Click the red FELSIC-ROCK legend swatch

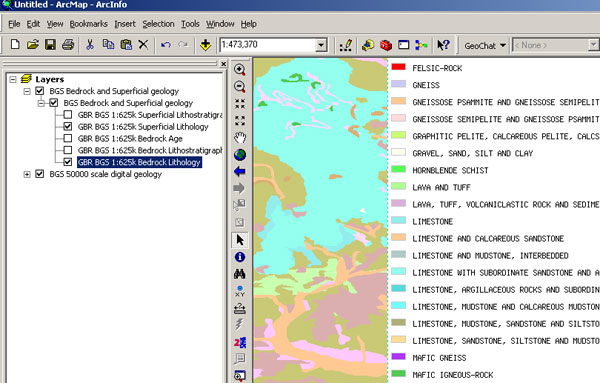tap(398, 67)
